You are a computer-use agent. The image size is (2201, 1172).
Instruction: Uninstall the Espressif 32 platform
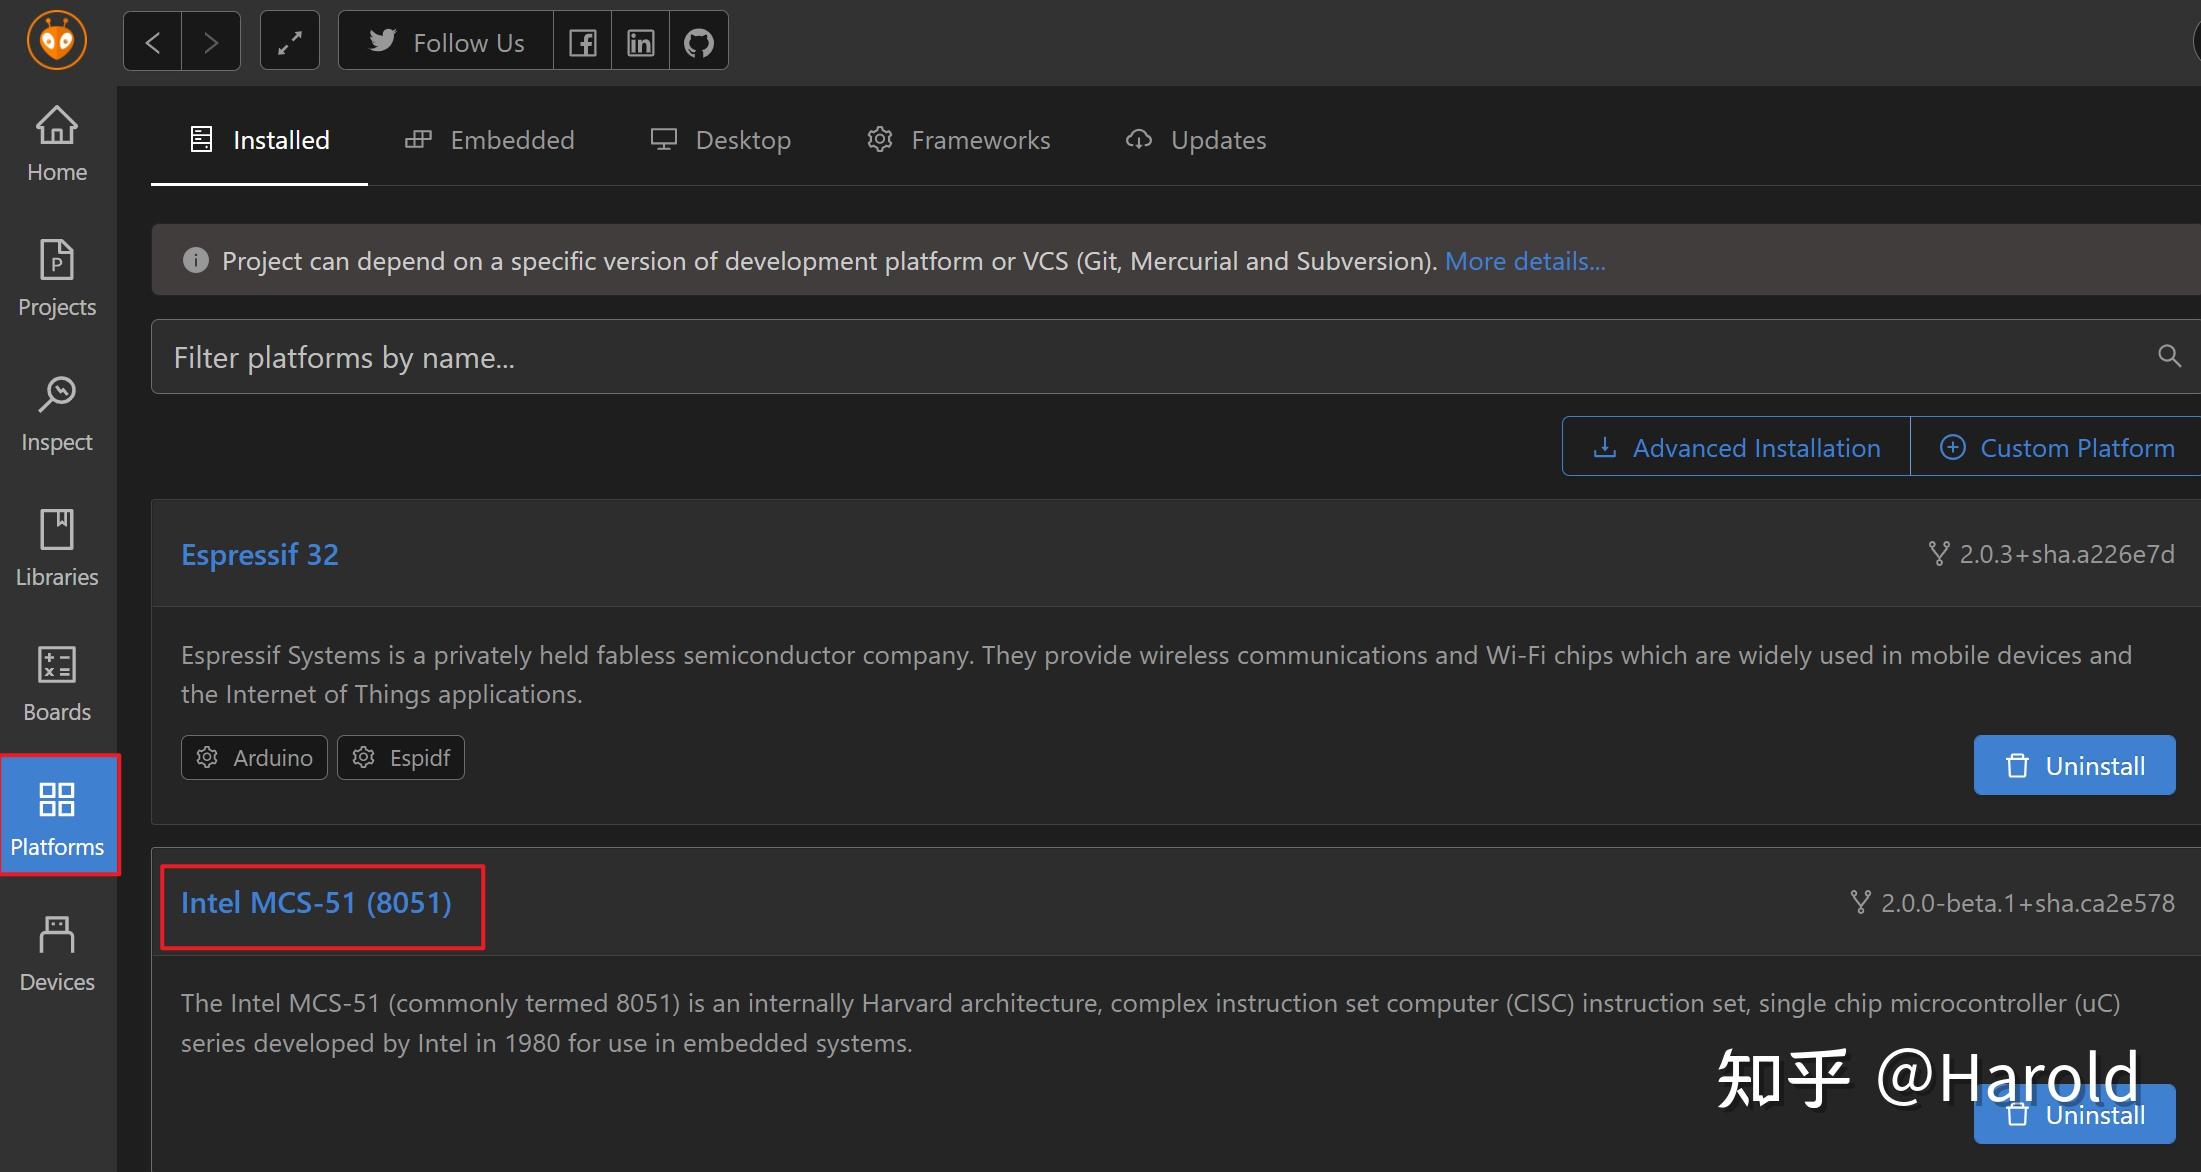click(2074, 764)
